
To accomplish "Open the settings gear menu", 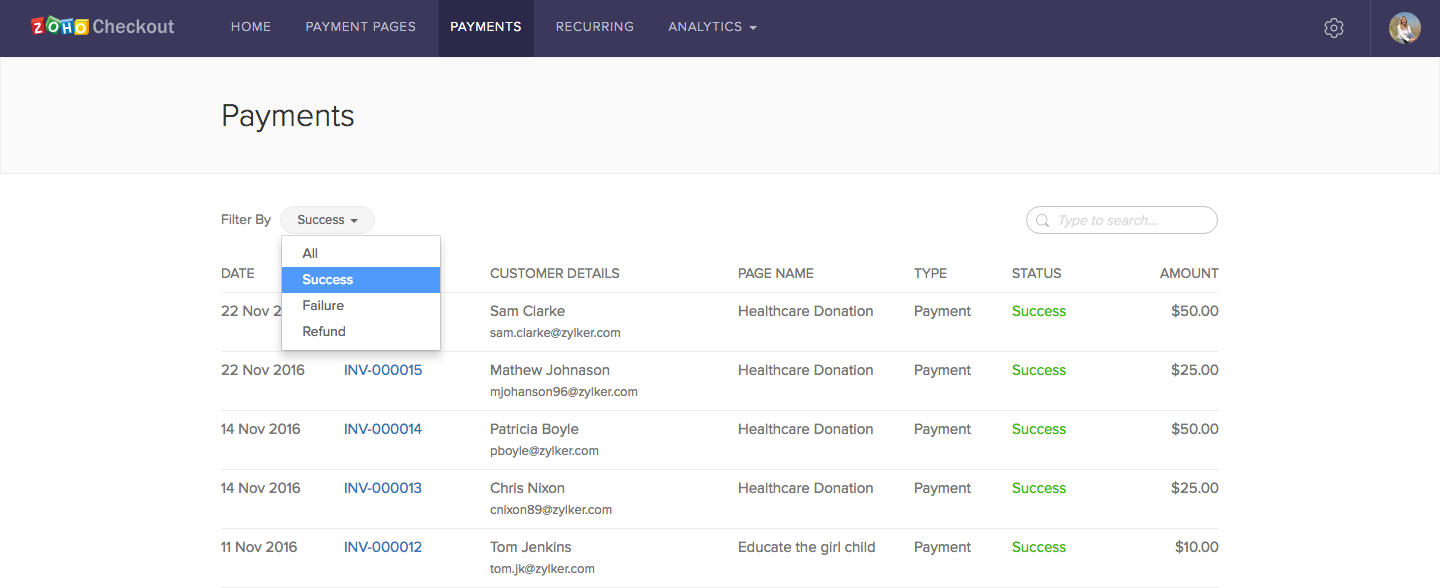I will (1333, 27).
